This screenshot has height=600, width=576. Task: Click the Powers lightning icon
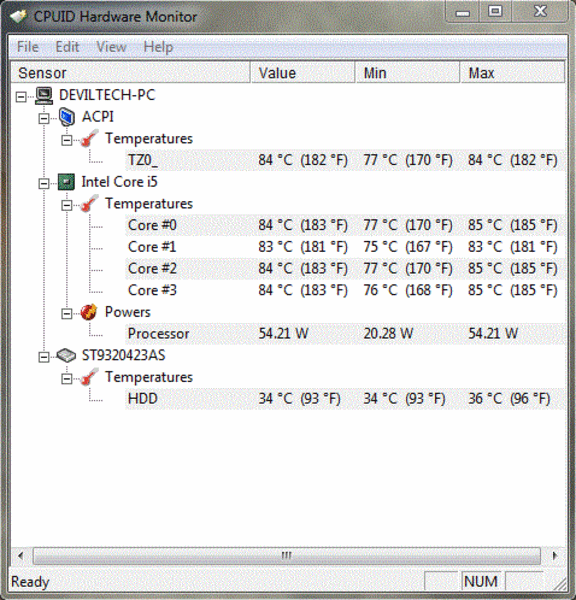click(89, 312)
